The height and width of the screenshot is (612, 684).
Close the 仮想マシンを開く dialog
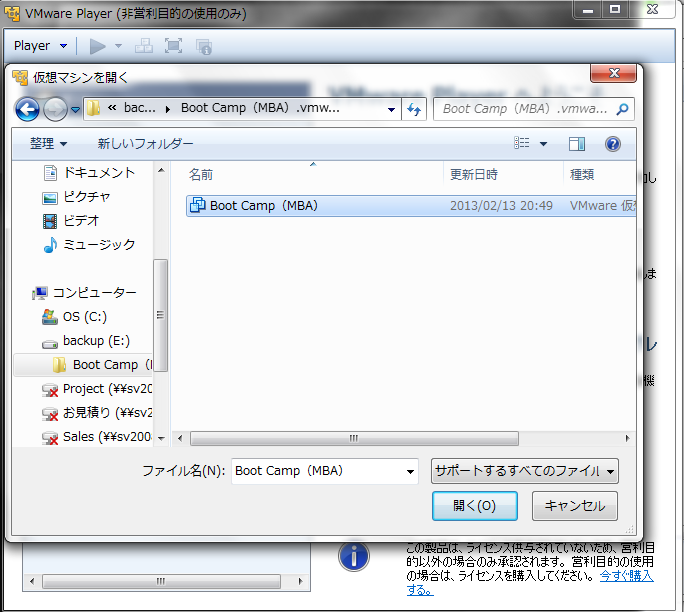[x=613, y=73]
